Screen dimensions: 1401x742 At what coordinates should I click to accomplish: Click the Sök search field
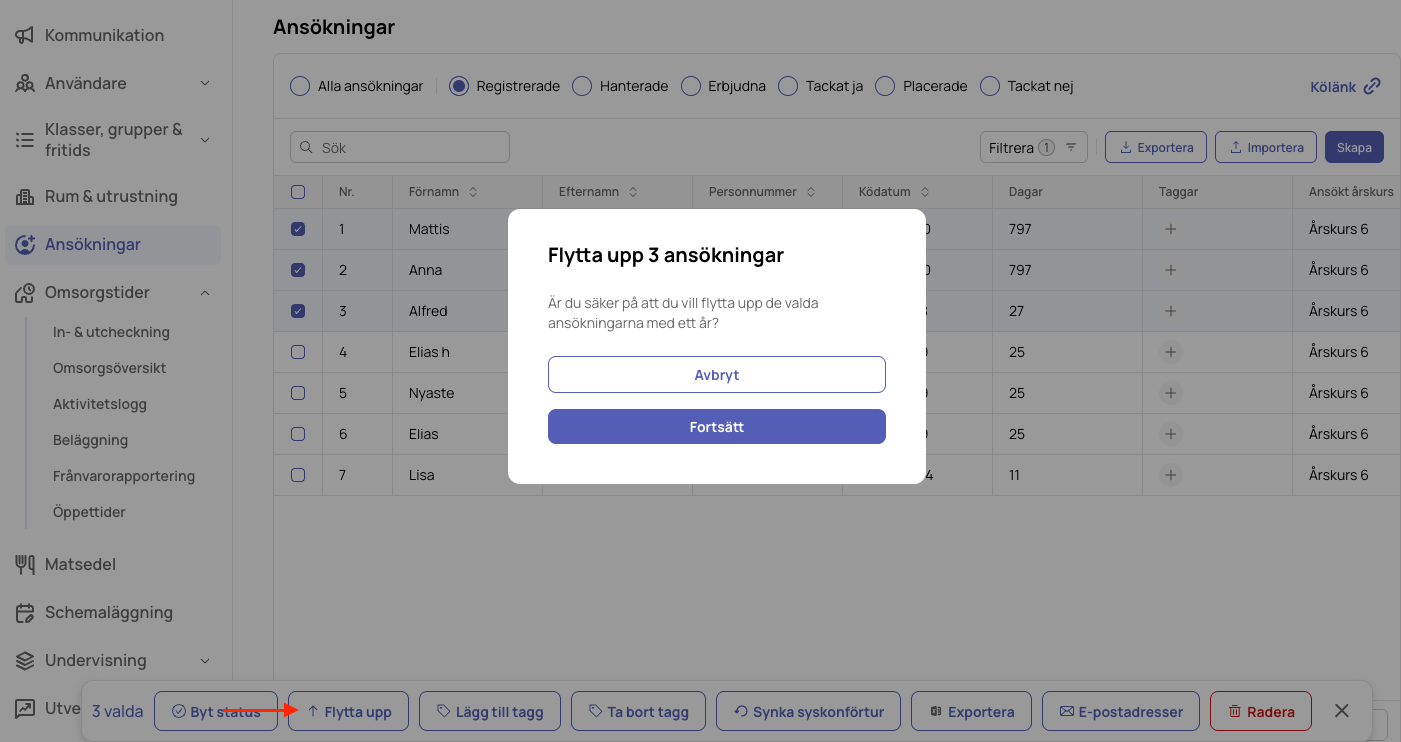[x=400, y=147]
